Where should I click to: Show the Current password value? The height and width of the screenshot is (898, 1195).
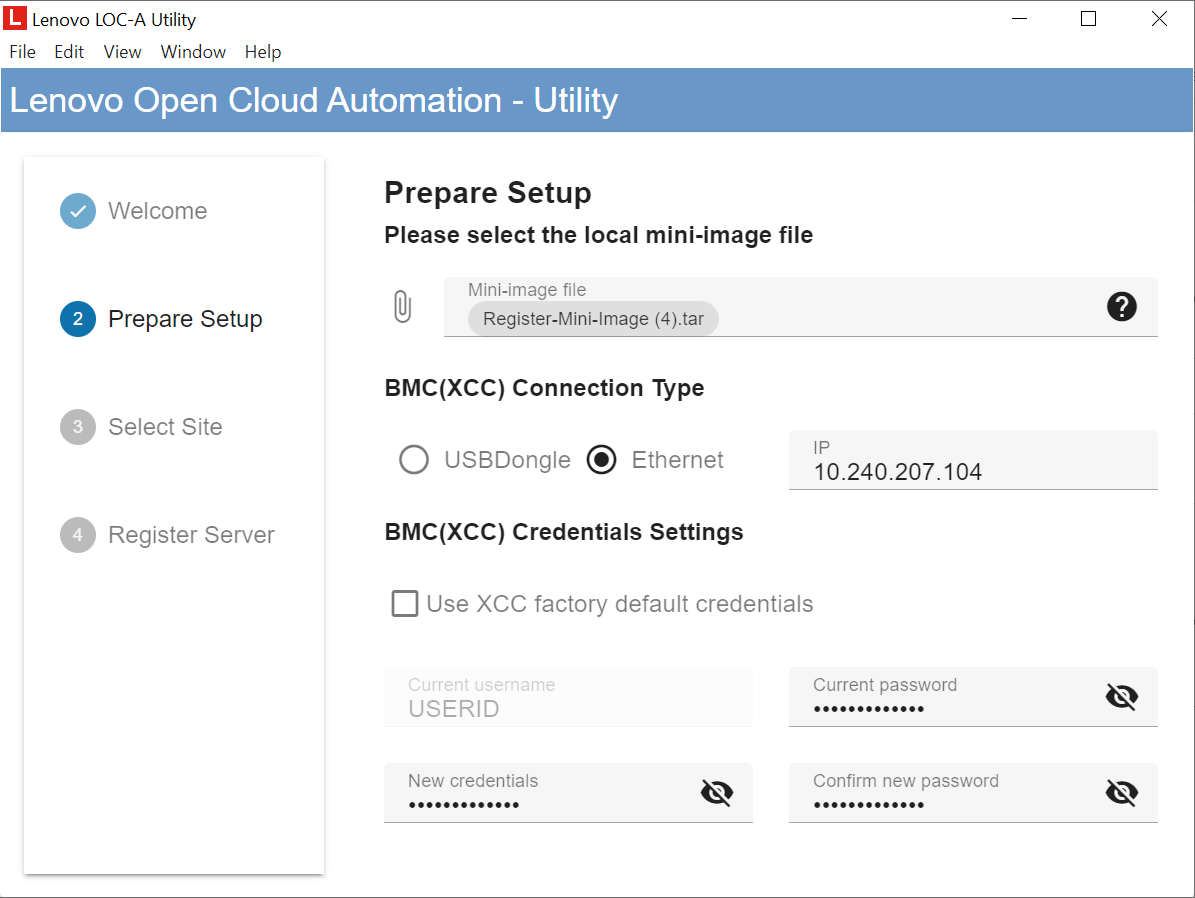(1121, 696)
